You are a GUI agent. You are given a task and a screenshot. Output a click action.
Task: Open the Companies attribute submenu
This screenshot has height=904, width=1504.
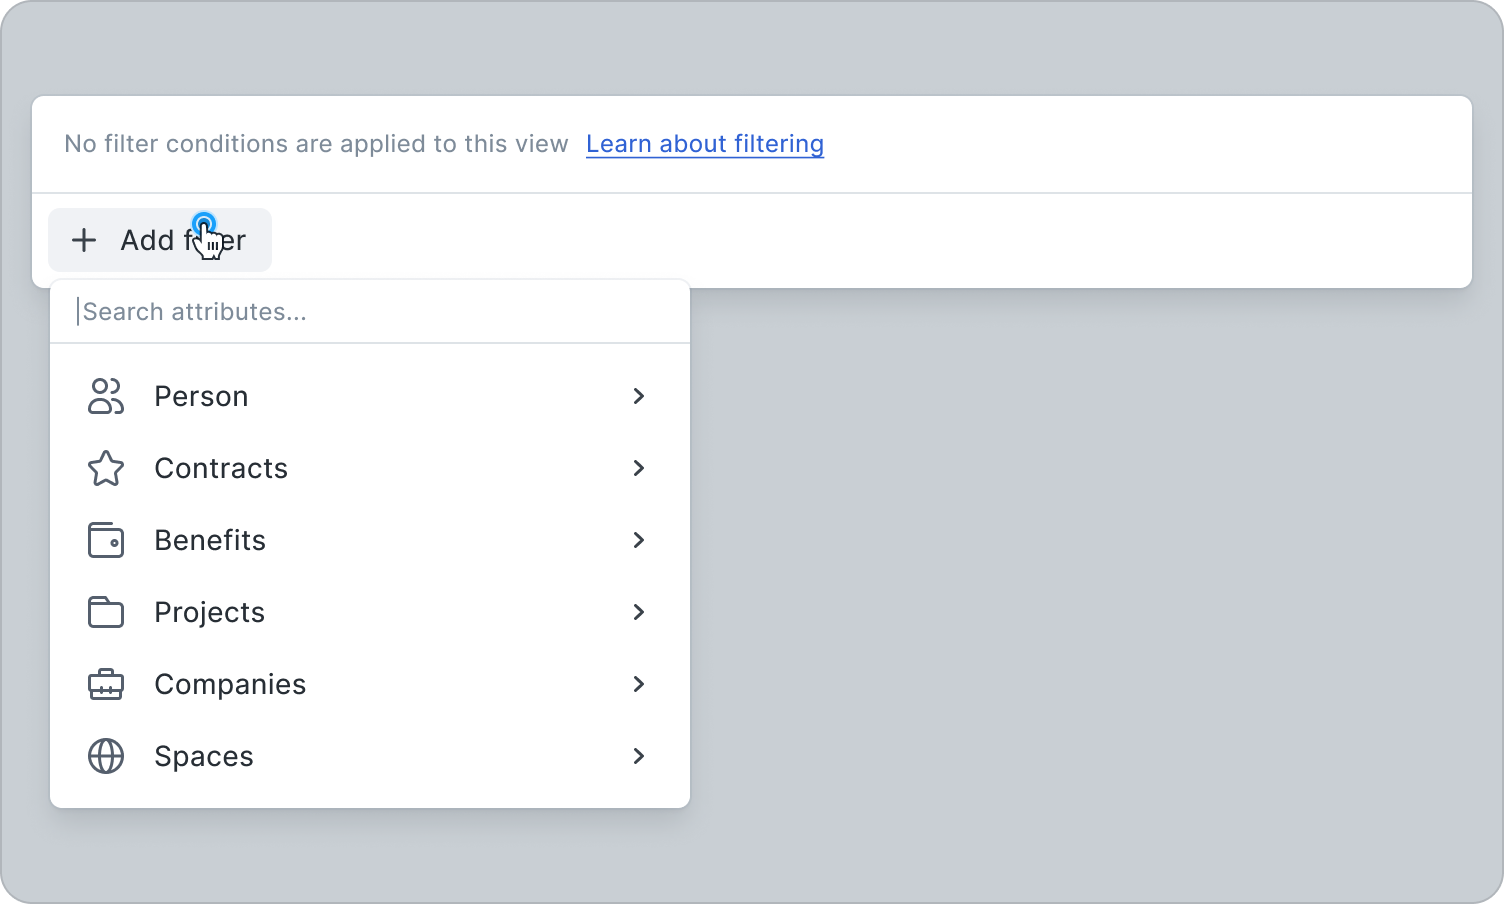coord(638,684)
